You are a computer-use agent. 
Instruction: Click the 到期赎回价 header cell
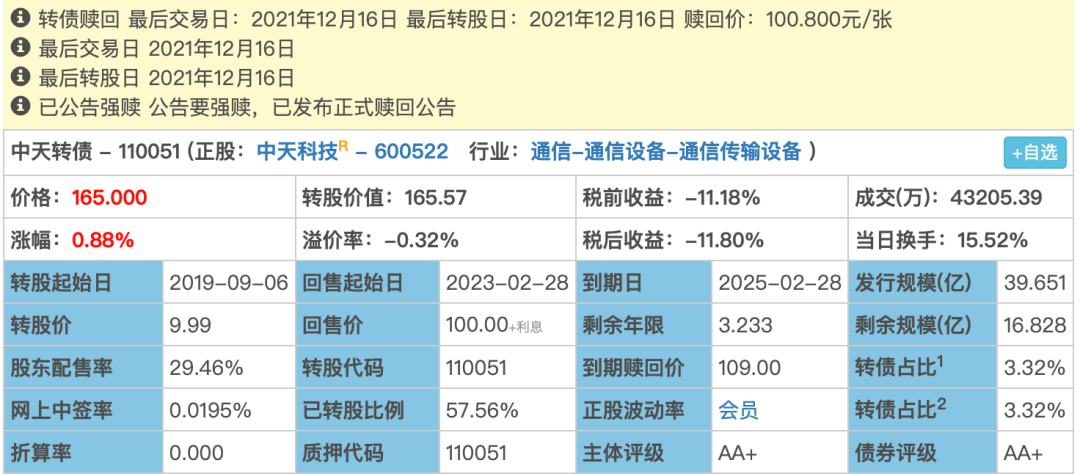[643, 368]
